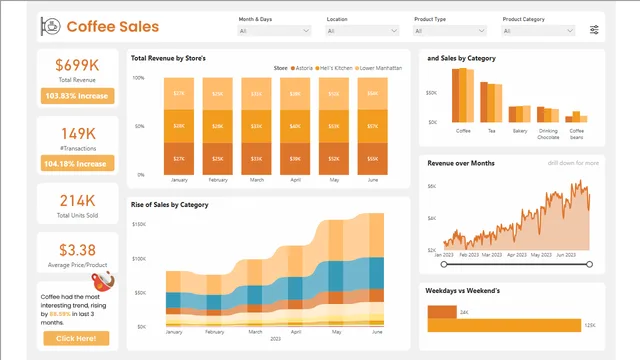Open the Month & Days dropdown
640x360 pixels.
[x=274, y=31]
